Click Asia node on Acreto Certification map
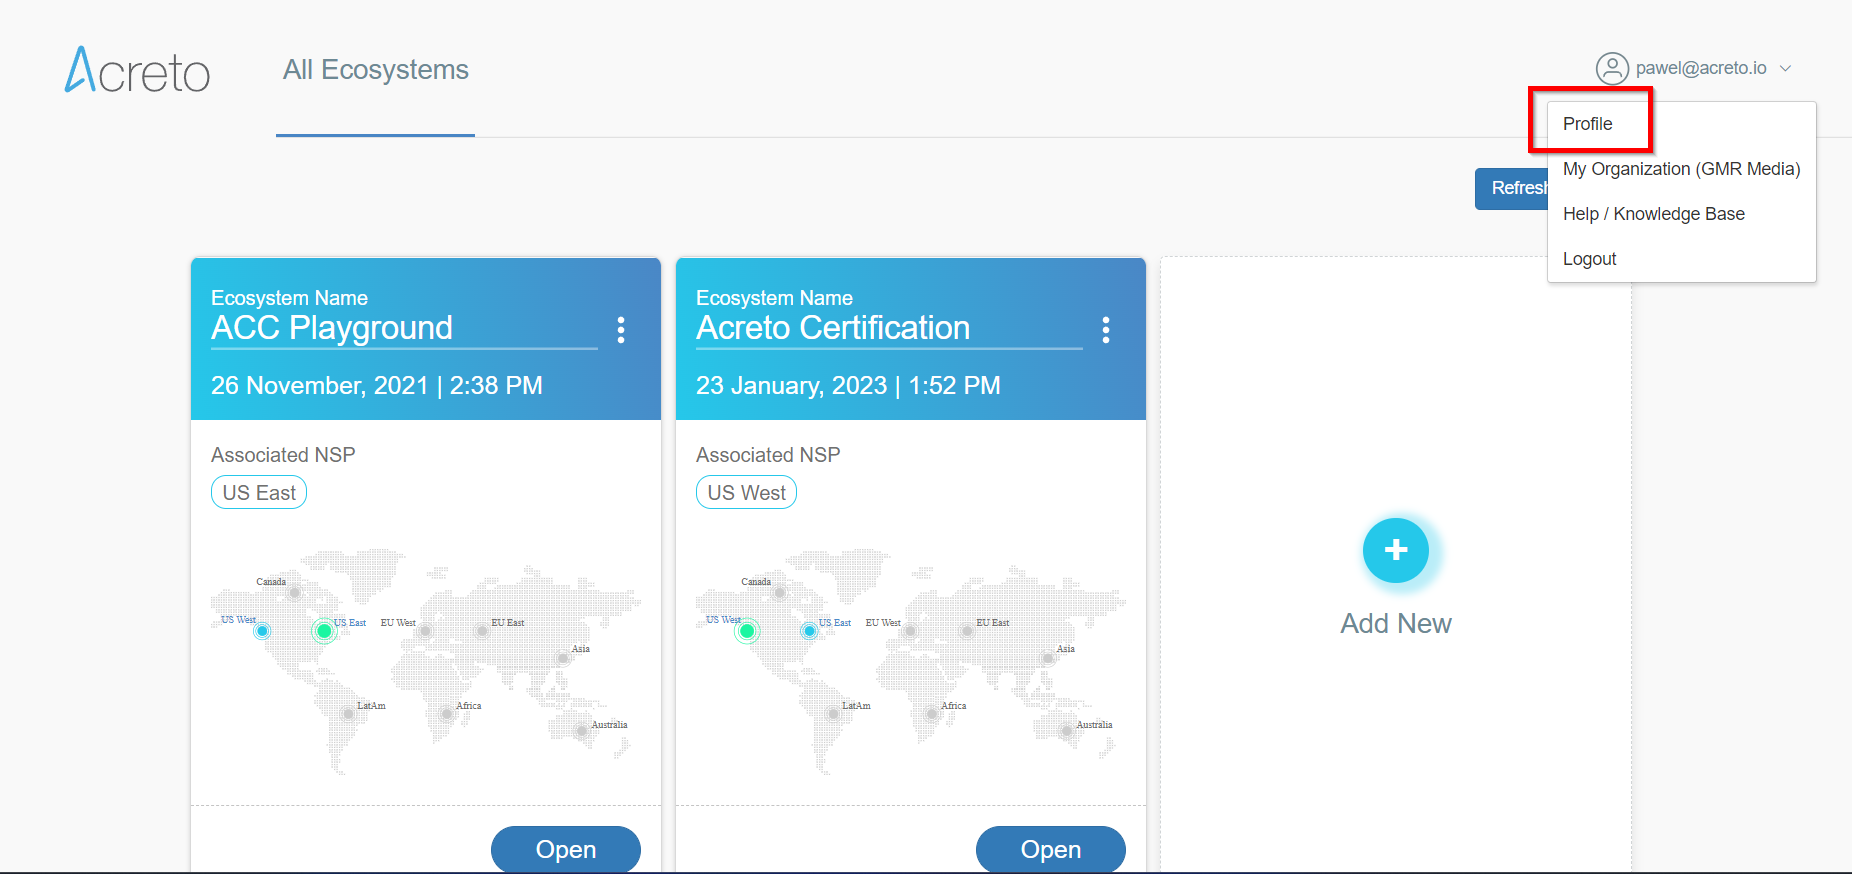The image size is (1852, 874). tap(1048, 658)
